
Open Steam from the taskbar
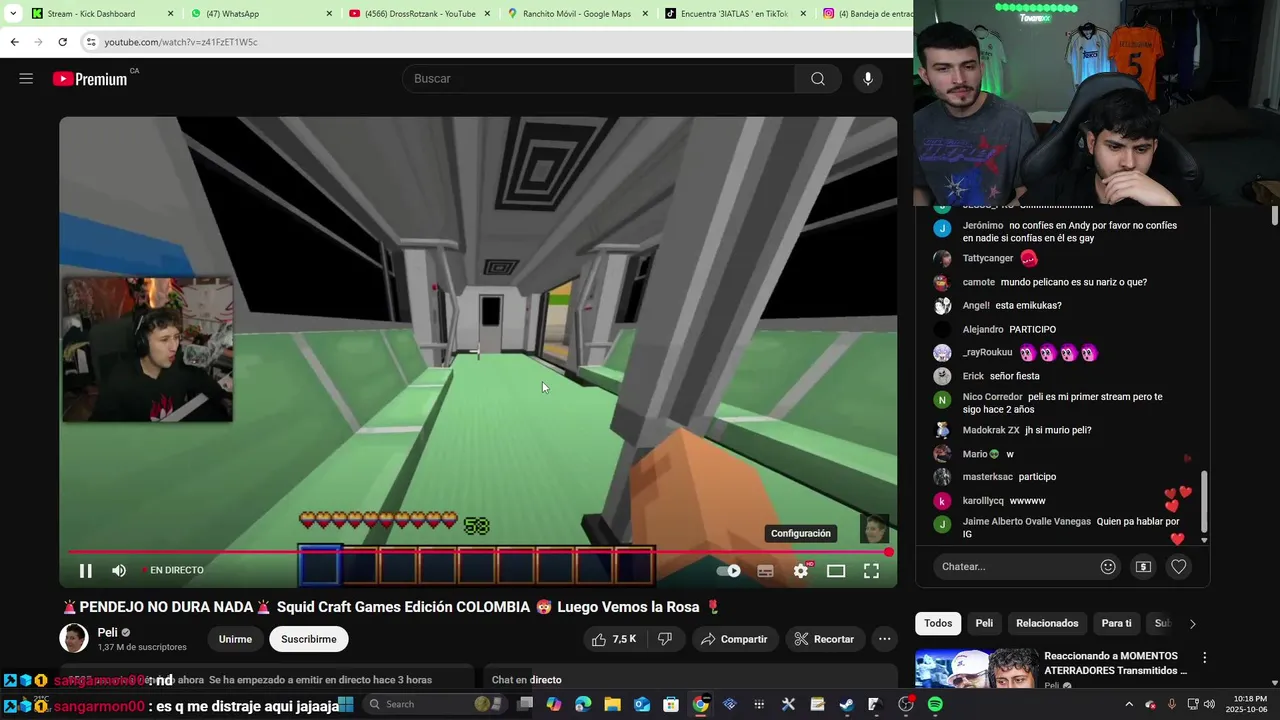(x=846, y=704)
